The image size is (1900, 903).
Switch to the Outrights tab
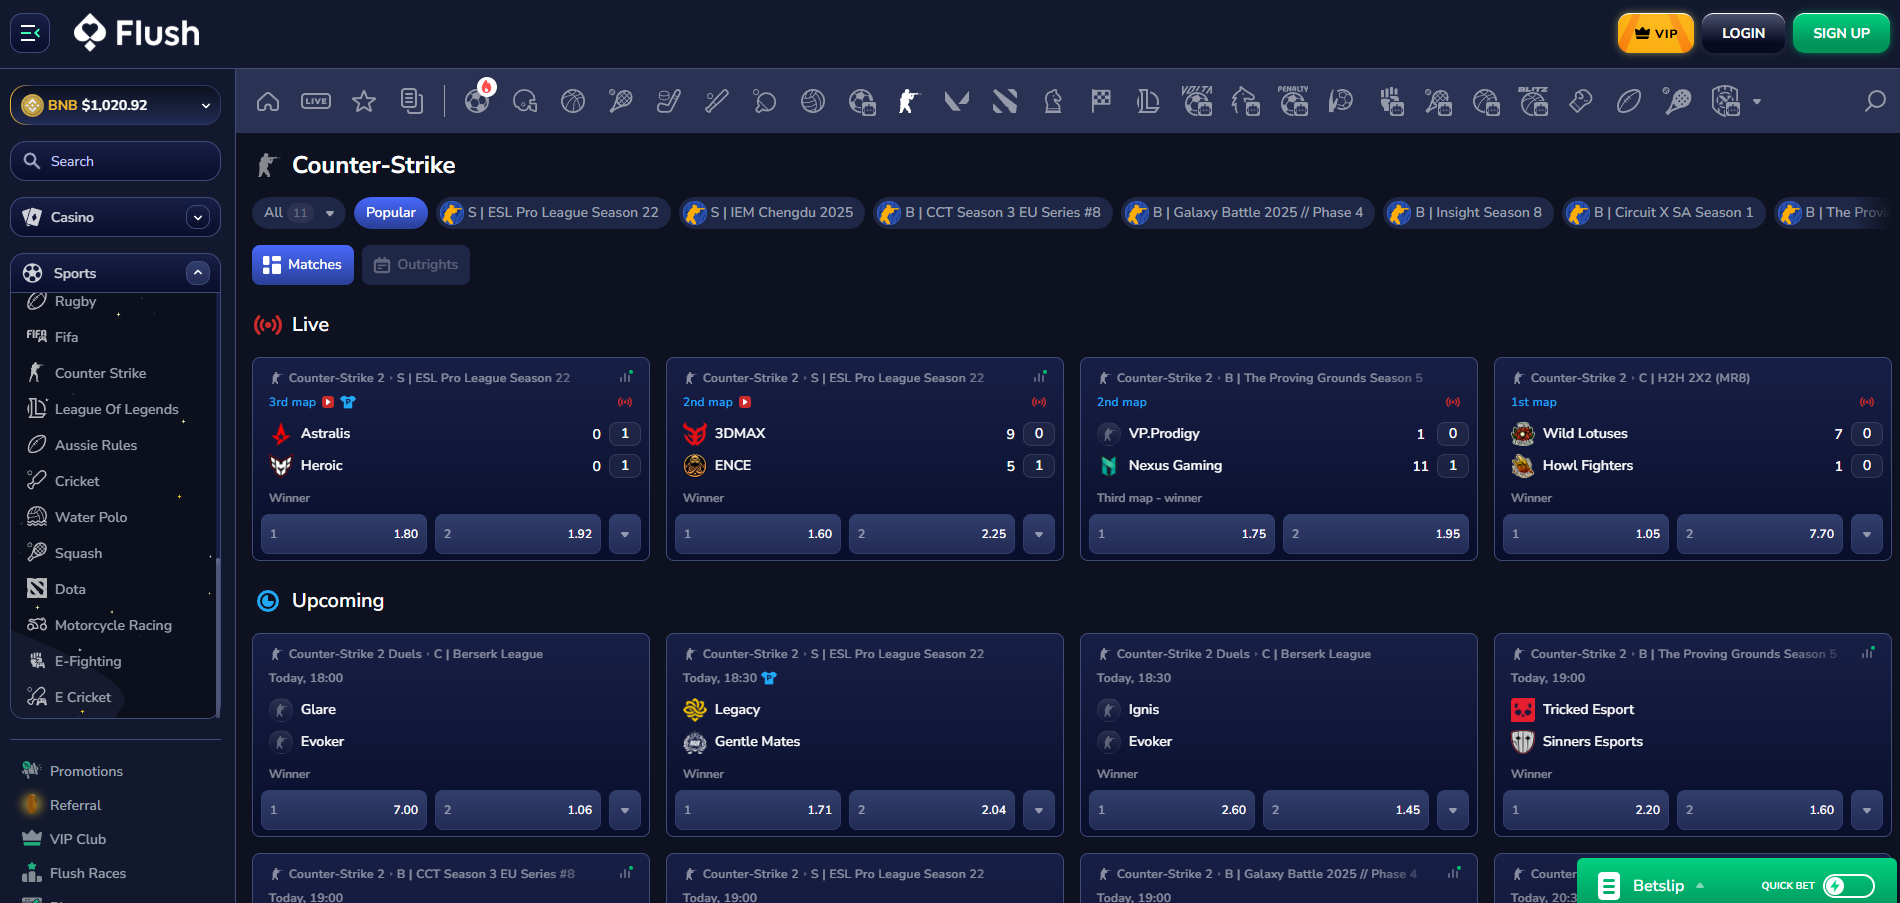pyautogui.click(x=416, y=265)
